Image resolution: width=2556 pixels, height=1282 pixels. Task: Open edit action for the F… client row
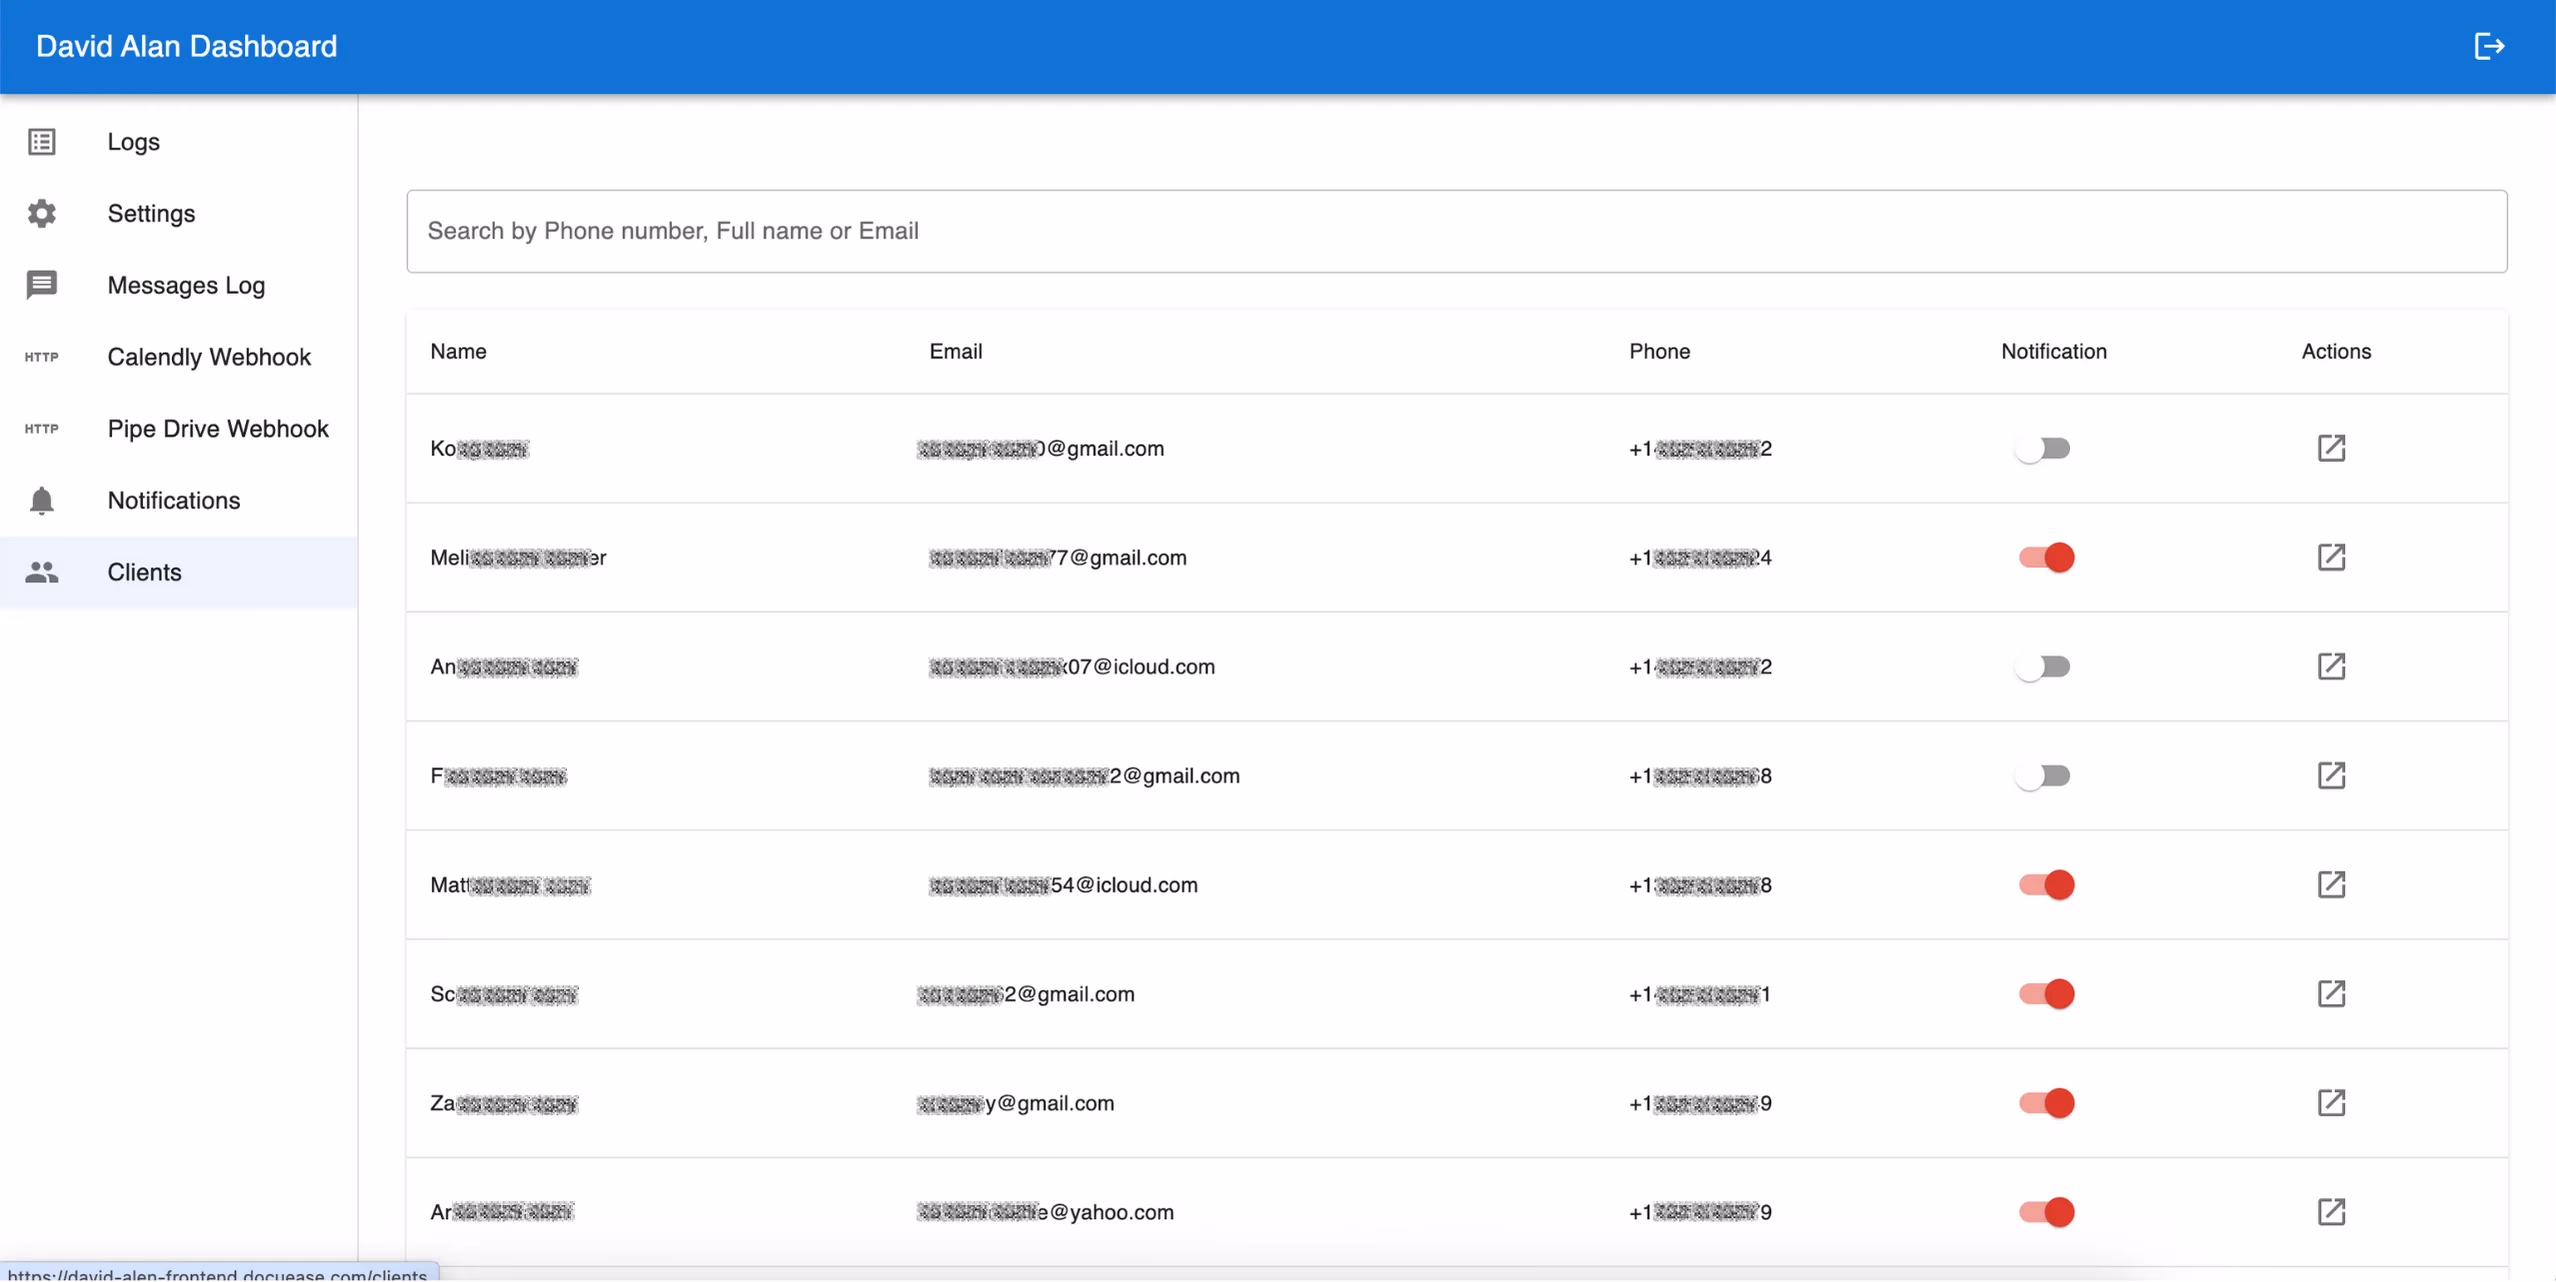2331,775
